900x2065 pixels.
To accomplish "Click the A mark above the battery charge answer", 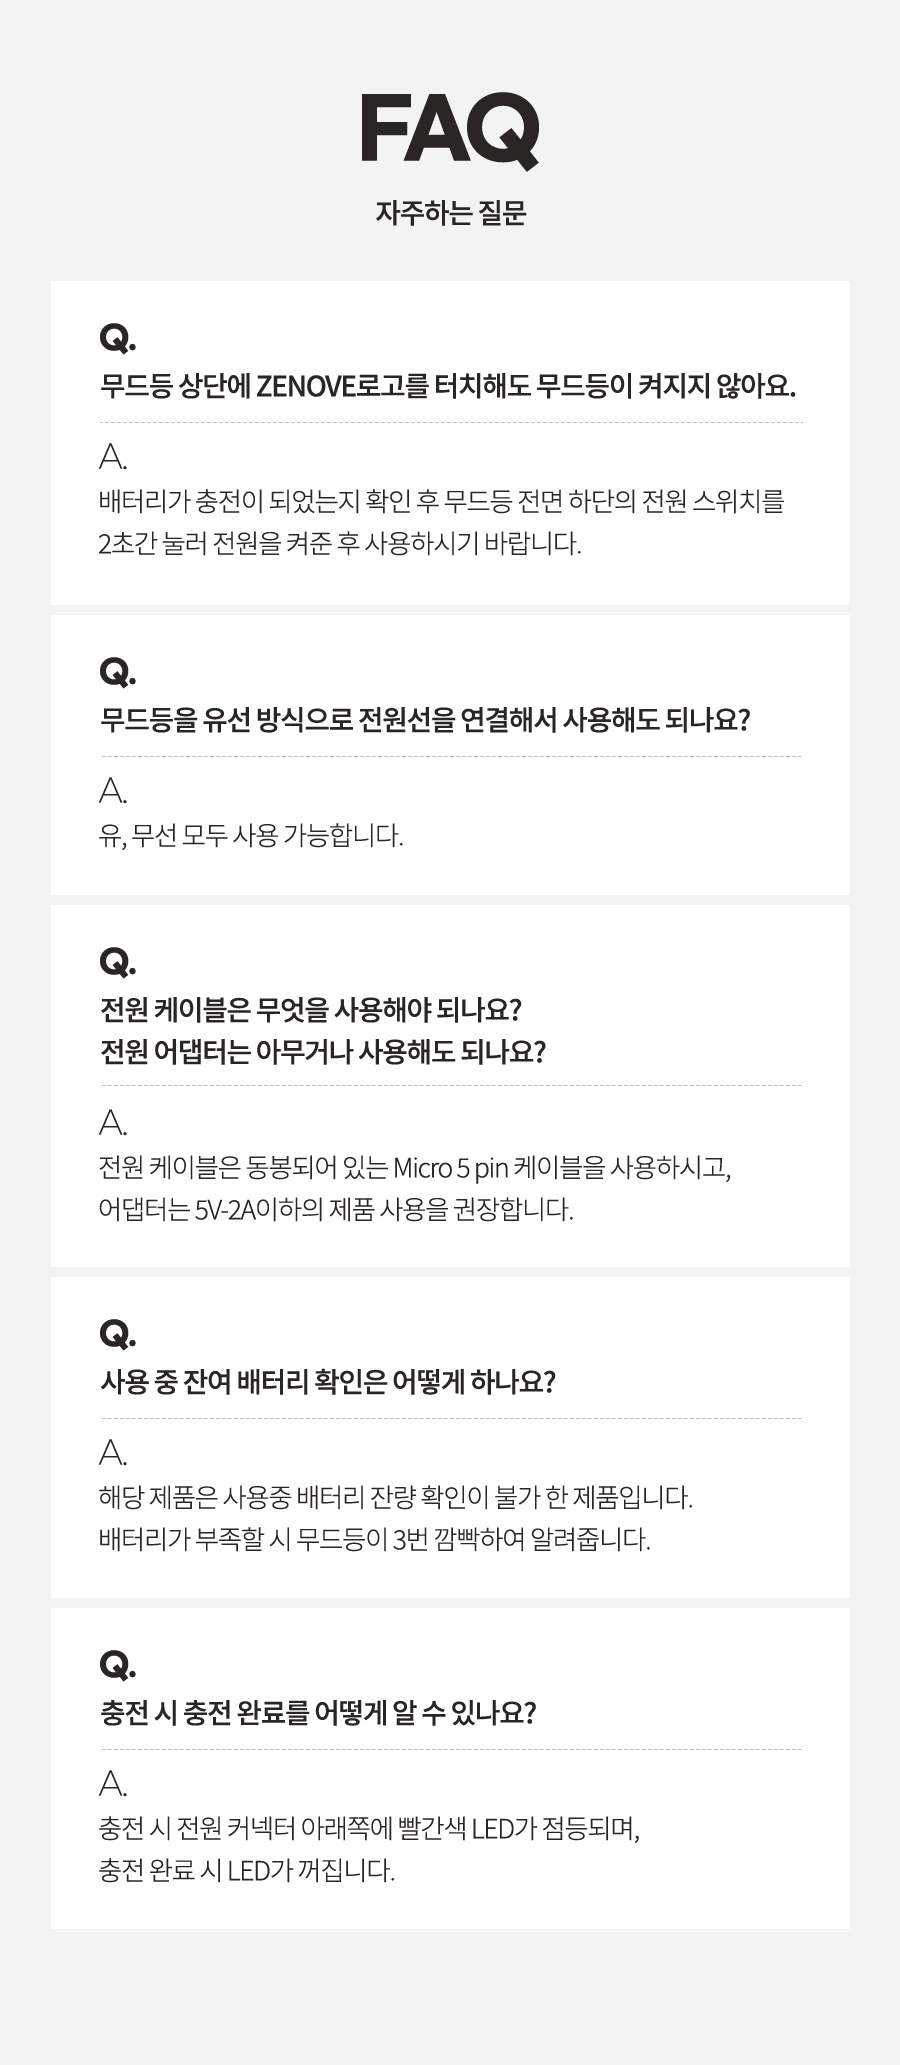I will (x=113, y=458).
